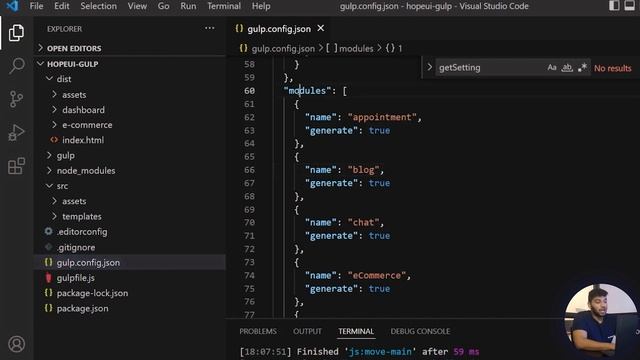The image size is (640, 360).
Task: Click modules in the breadcrumb
Action: coord(356,49)
